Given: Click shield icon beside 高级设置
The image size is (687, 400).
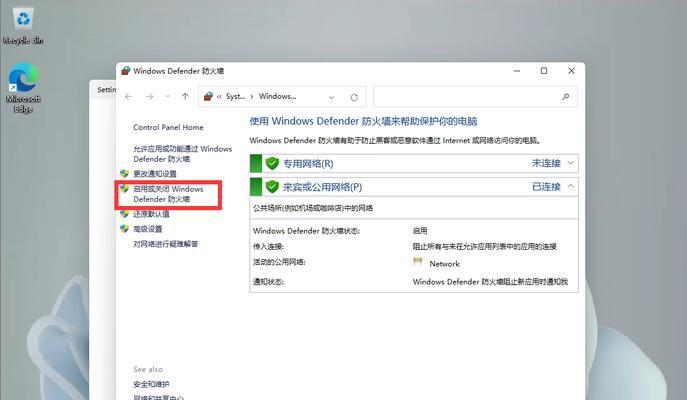Looking at the screenshot, I should point(124,229).
